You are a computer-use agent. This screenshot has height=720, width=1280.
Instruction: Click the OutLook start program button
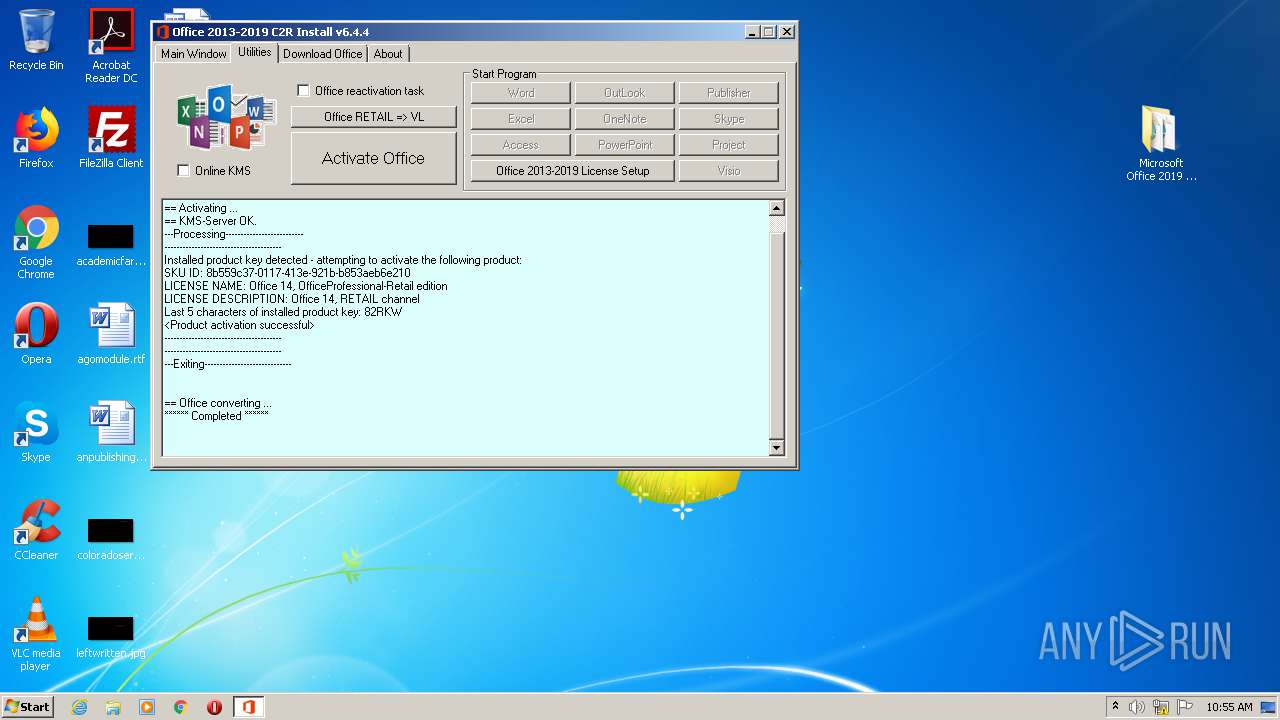coord(625,93)
